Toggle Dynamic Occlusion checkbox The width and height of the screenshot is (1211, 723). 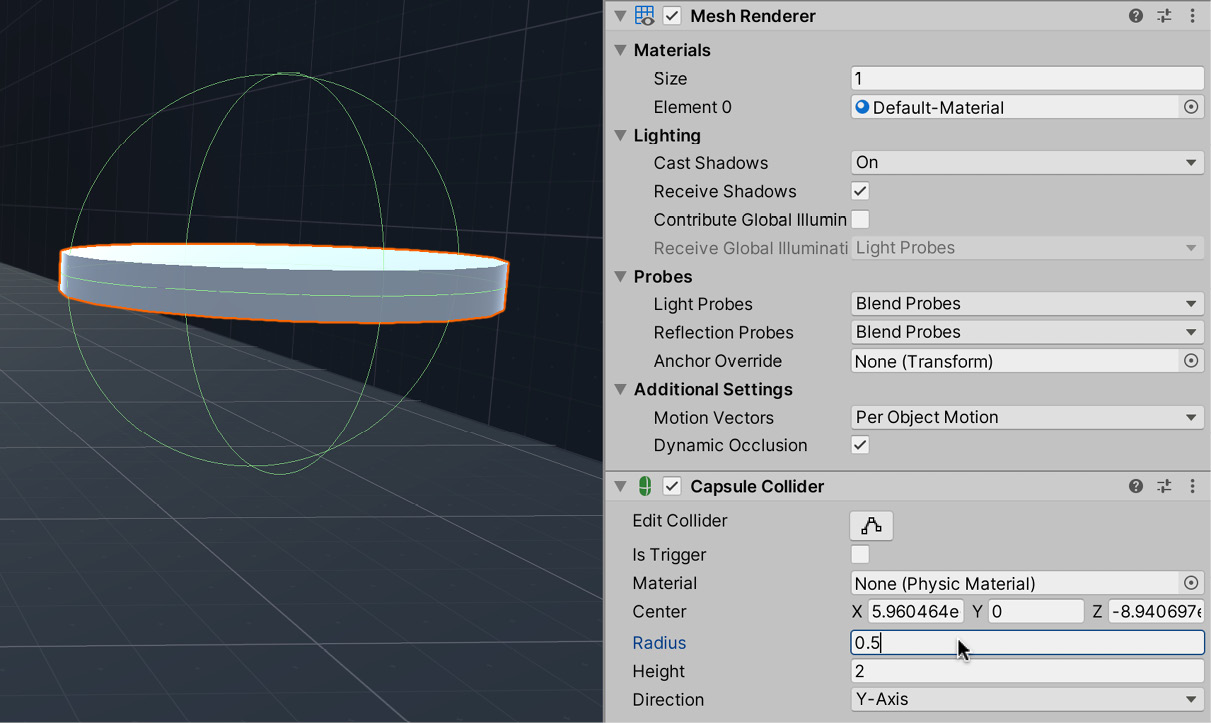[860, 445]
